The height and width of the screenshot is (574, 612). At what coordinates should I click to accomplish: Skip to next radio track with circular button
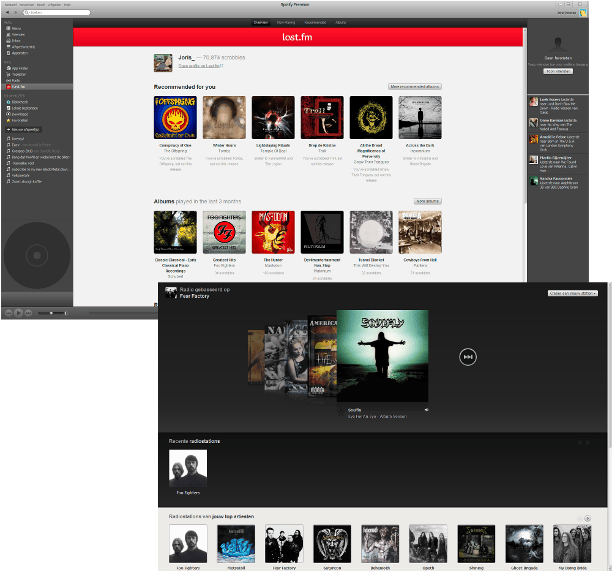[468, 357]
